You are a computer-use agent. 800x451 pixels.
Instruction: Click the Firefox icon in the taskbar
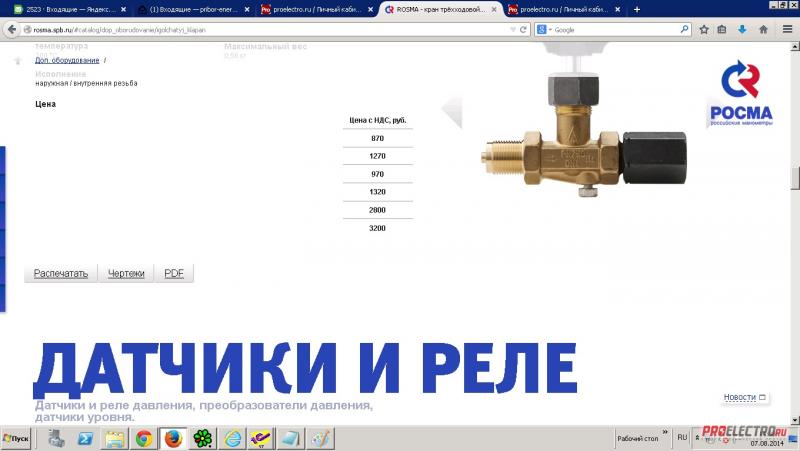pyautogui.click(x=172, y=438)
